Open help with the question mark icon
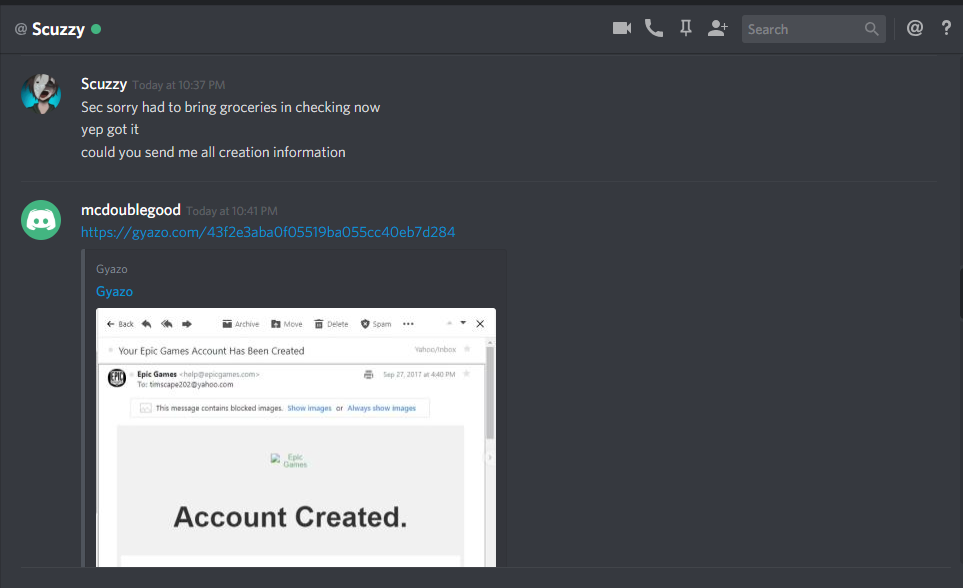Image resolution: width=963 pixels, height=588 pixels. tap(946, 28)
